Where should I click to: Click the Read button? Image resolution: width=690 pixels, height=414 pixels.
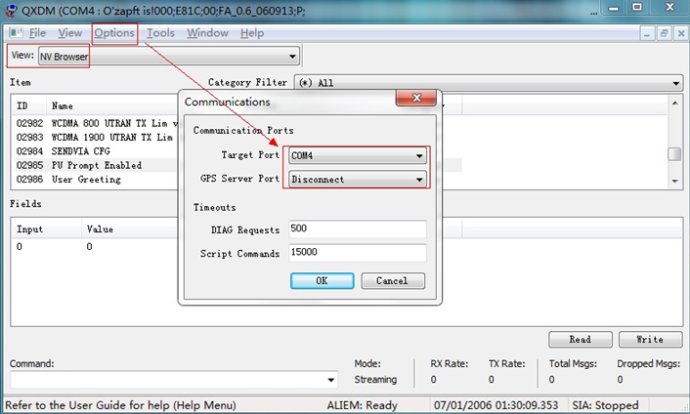(x=580, y=339)
